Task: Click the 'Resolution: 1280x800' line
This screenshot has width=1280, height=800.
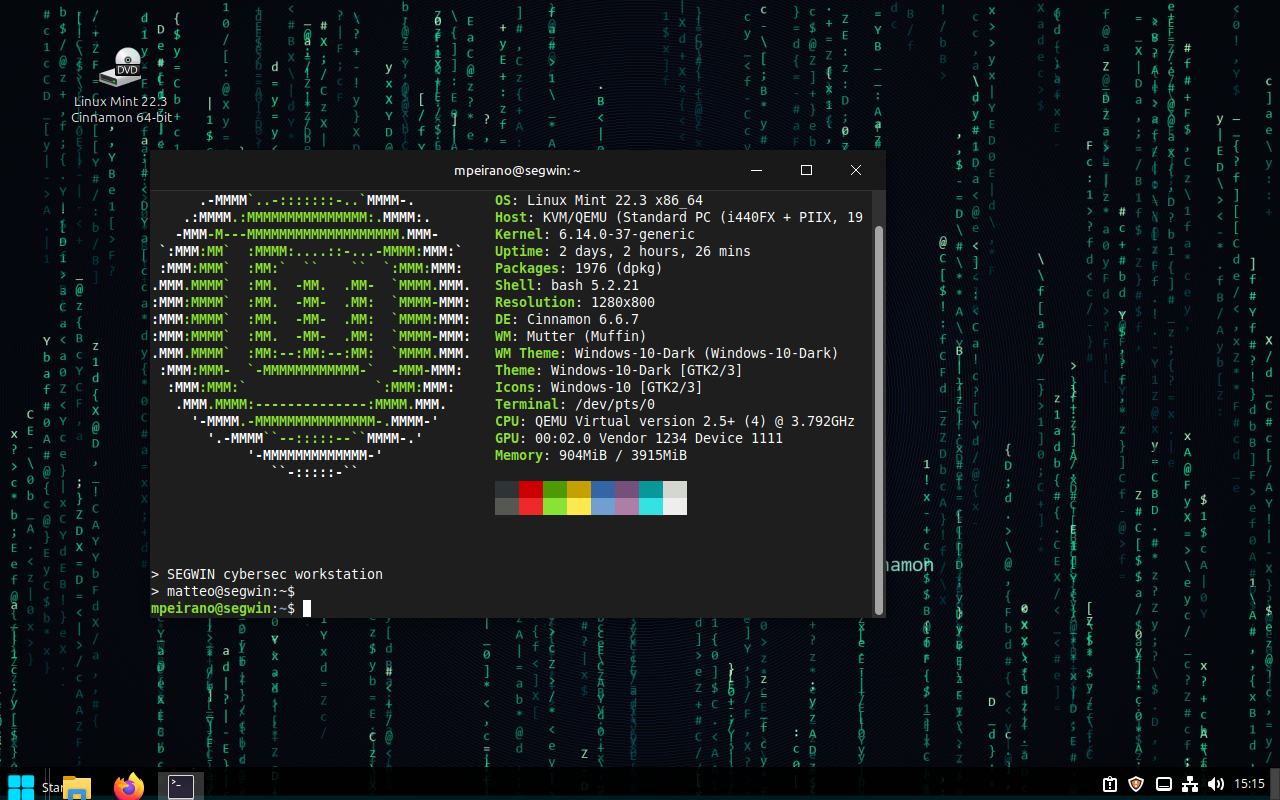Action: (575, 302)
